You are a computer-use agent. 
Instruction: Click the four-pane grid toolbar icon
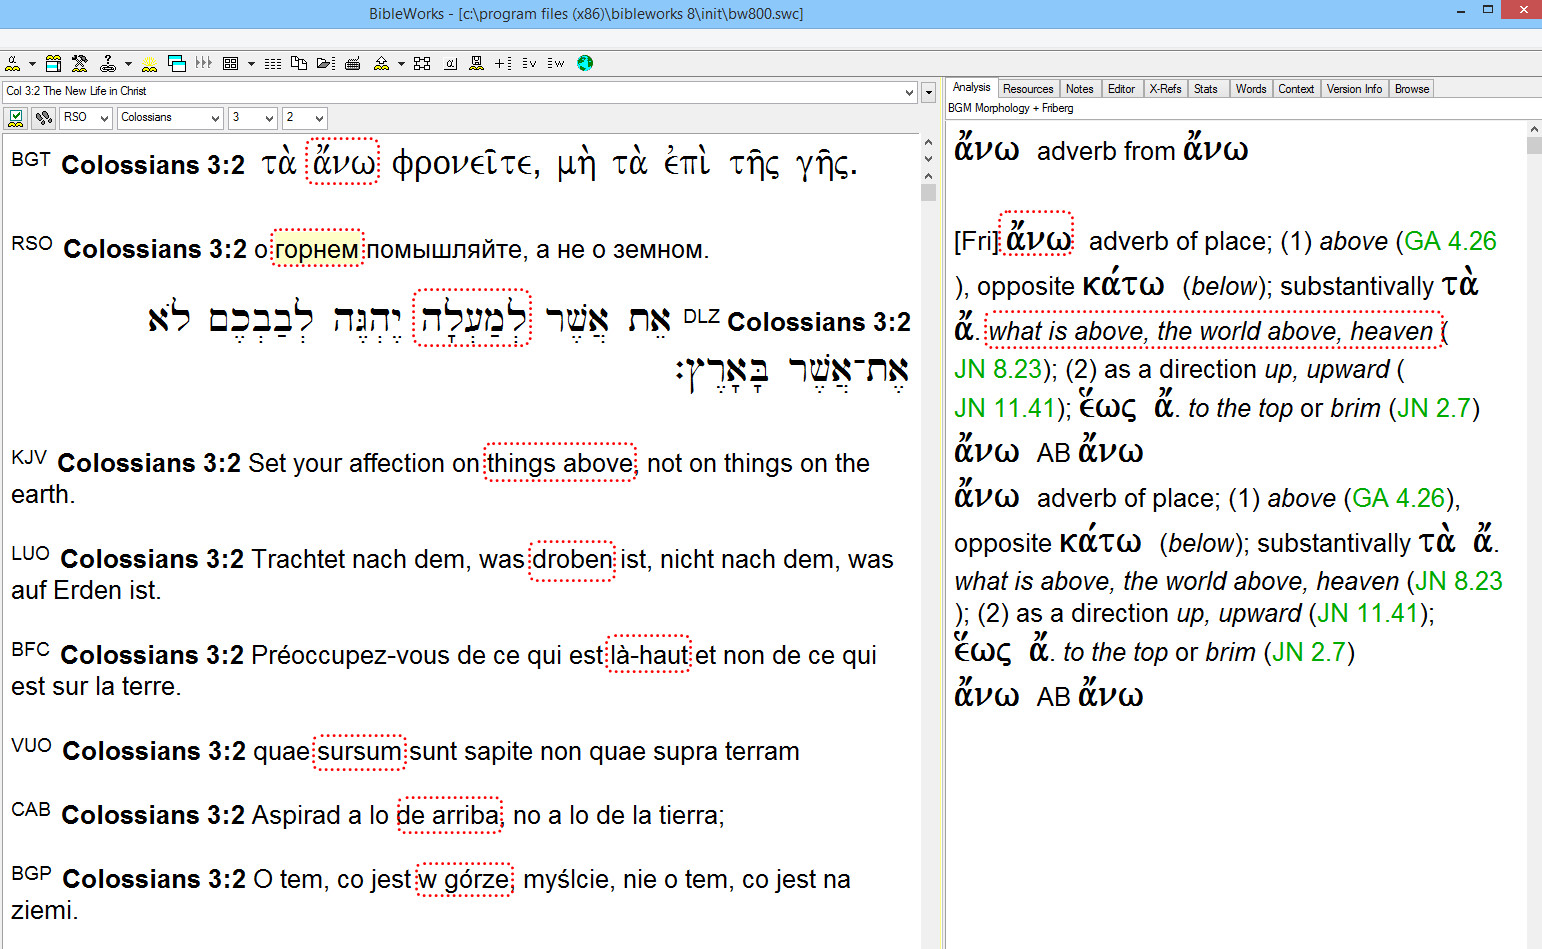[x=230, y=63]
